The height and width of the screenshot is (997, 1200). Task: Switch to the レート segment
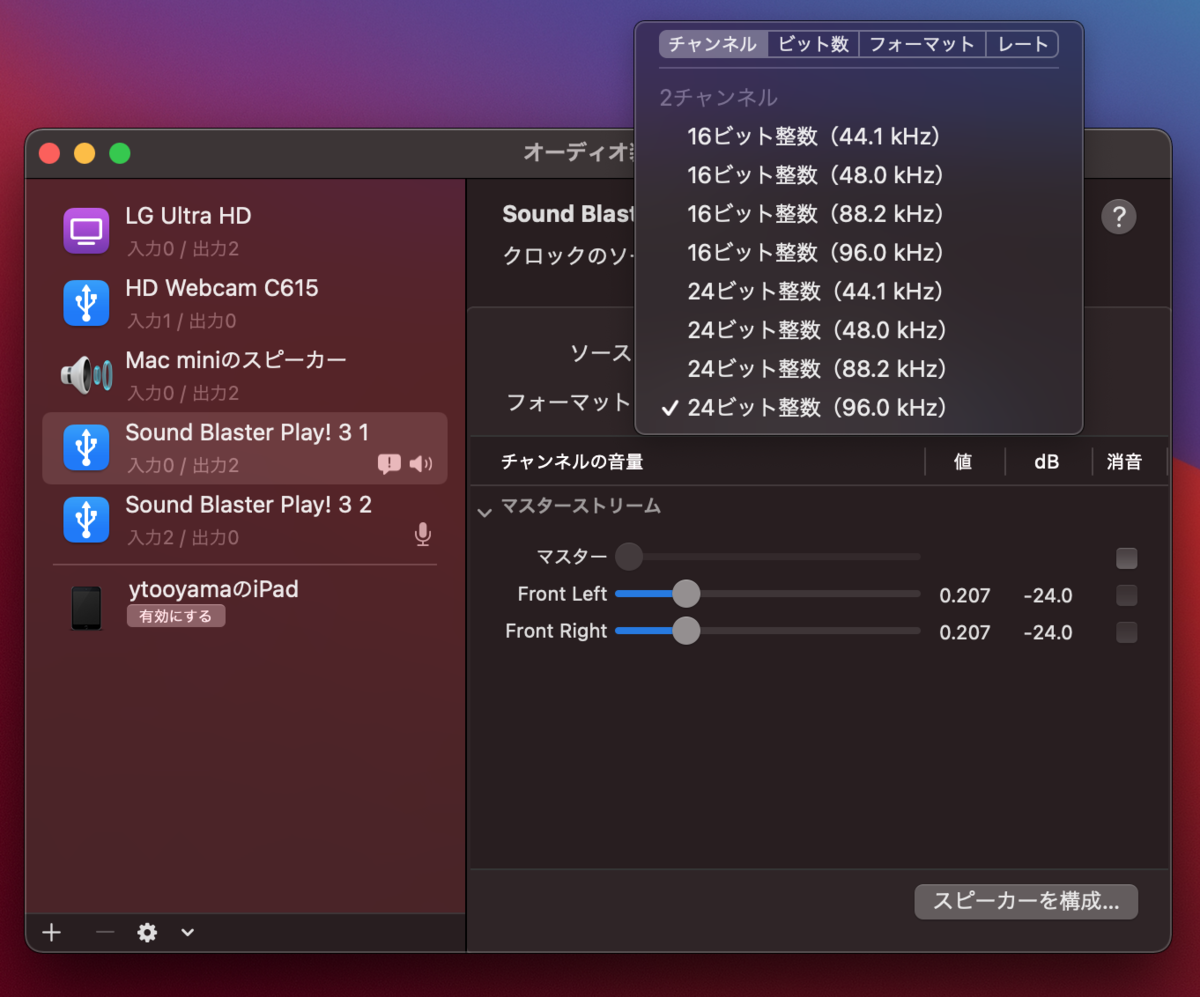tap(1022, 44)
